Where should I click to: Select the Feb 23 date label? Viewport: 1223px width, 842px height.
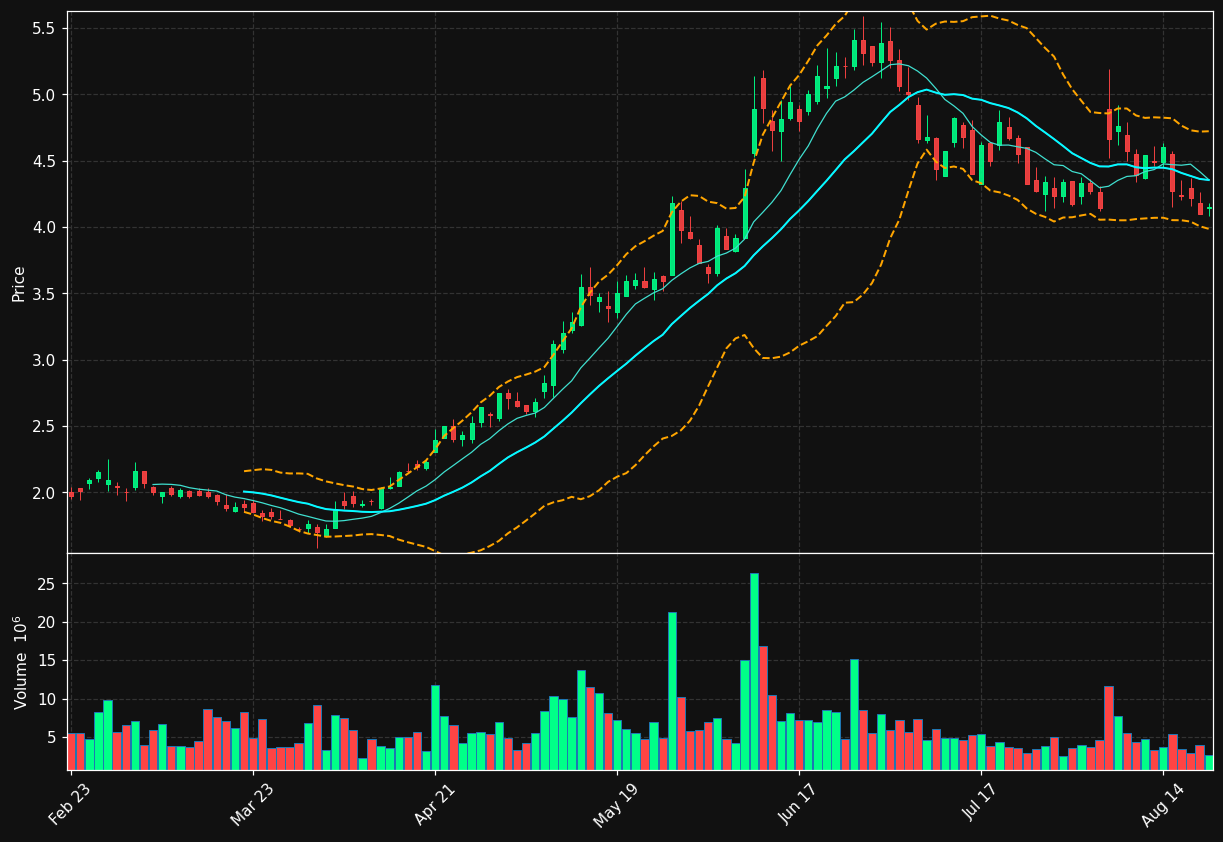click(70, 803)
